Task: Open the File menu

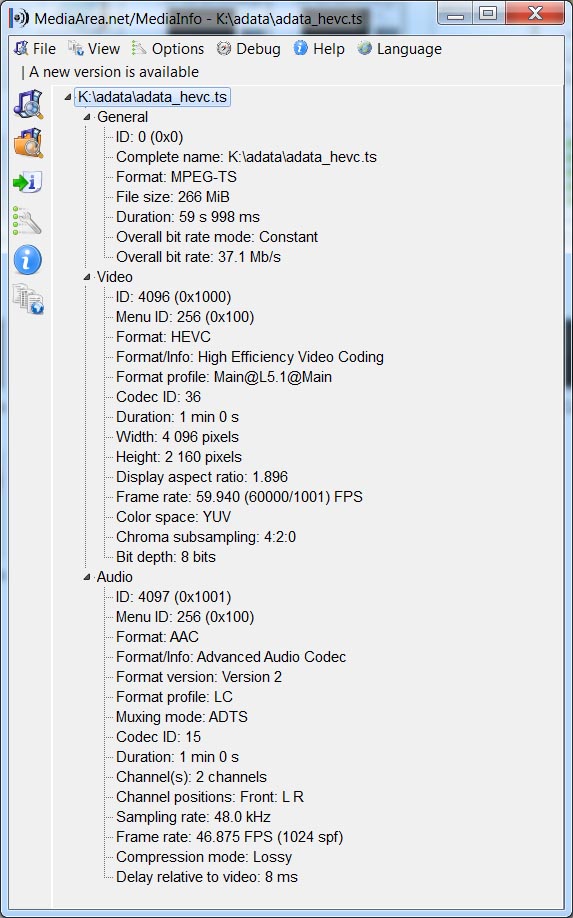Action: (x=35, y=49)
